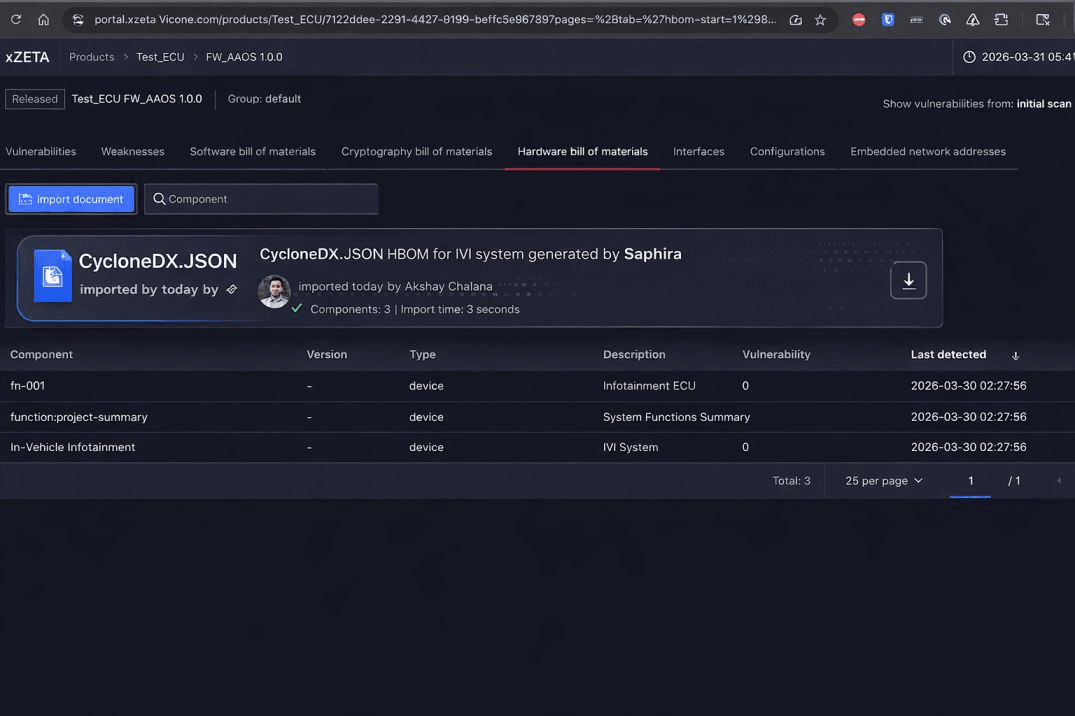
Task: Click the browser reload icon
Action: pyautogui.click(x=16, y=19)
